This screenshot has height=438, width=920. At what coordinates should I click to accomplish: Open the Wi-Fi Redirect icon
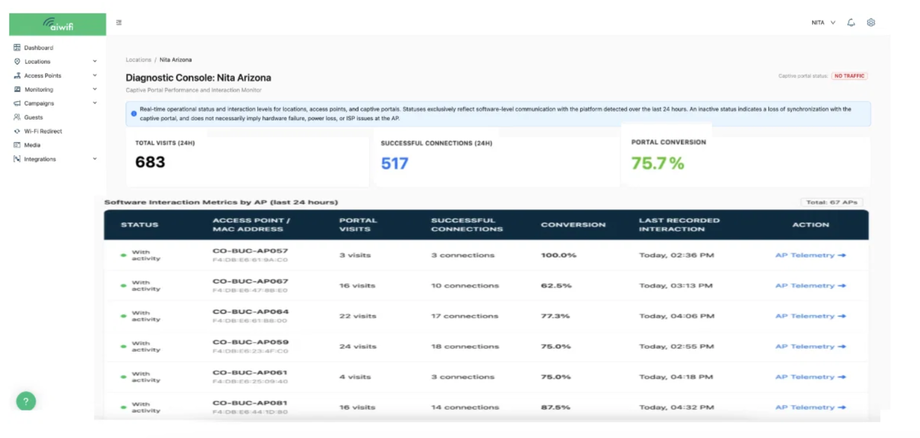point(17,131)
